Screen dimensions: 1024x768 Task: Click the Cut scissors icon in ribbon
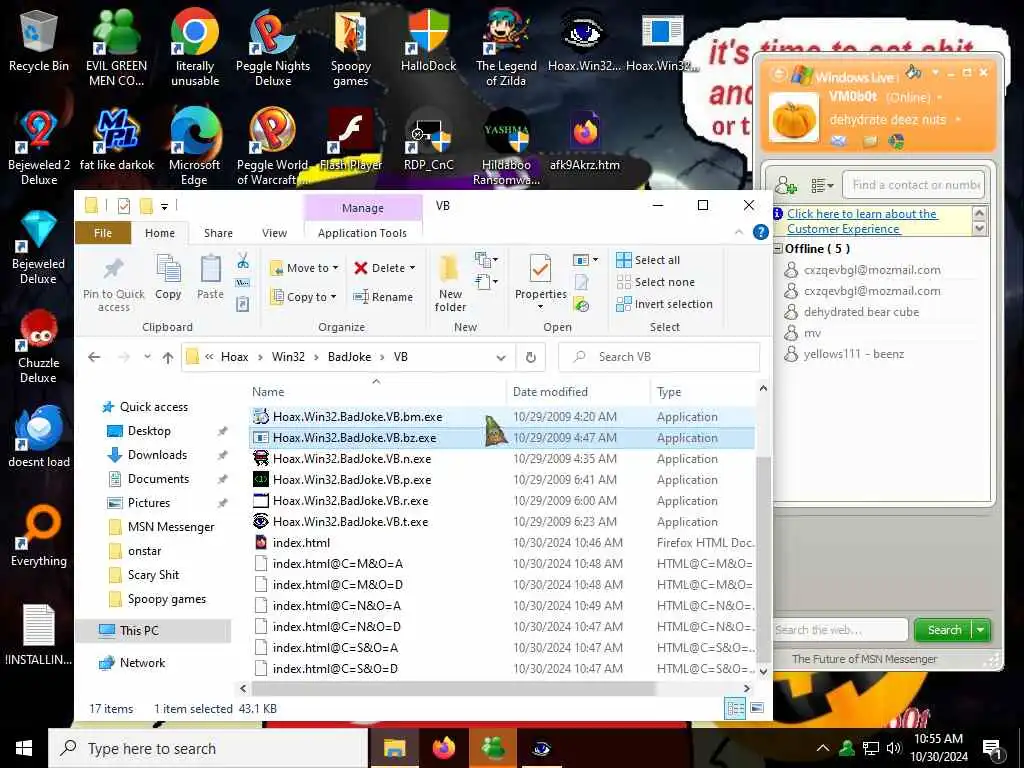[x=243, y=261]
